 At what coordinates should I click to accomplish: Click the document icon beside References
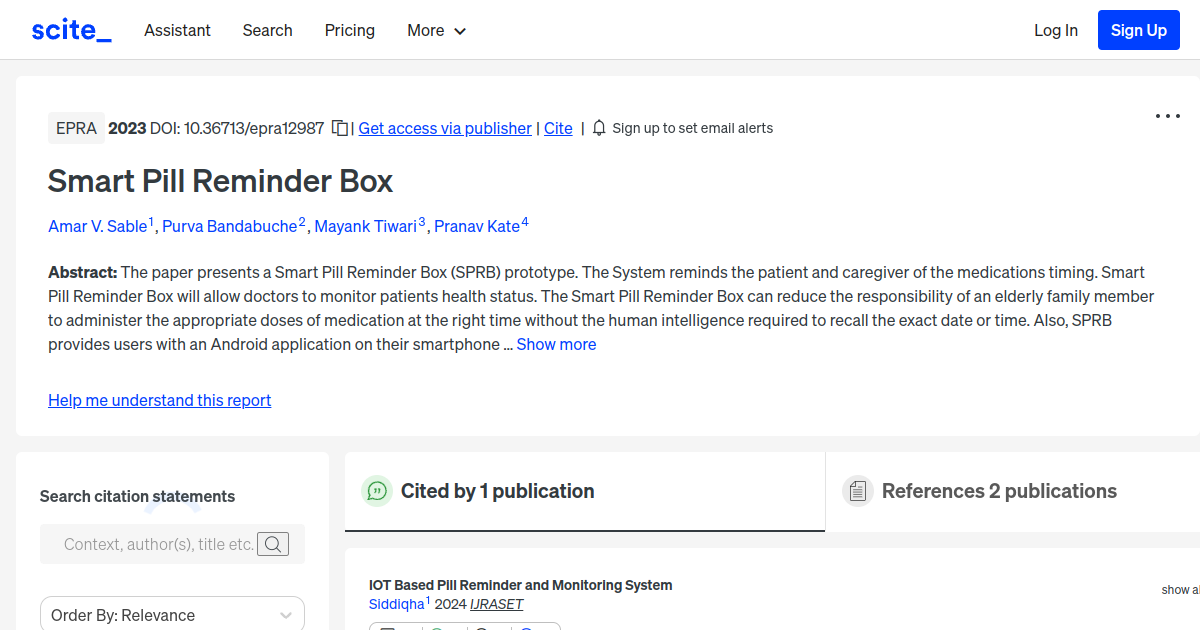point(858,490)
